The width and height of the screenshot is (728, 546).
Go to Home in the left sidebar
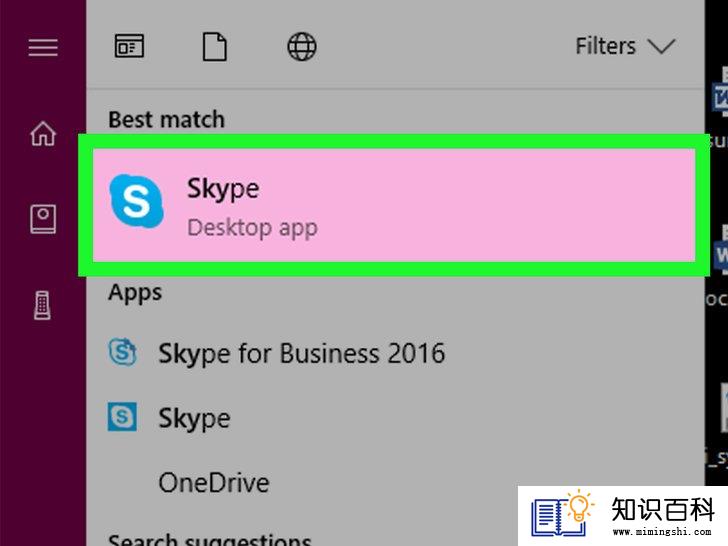[x=43, y=133]
